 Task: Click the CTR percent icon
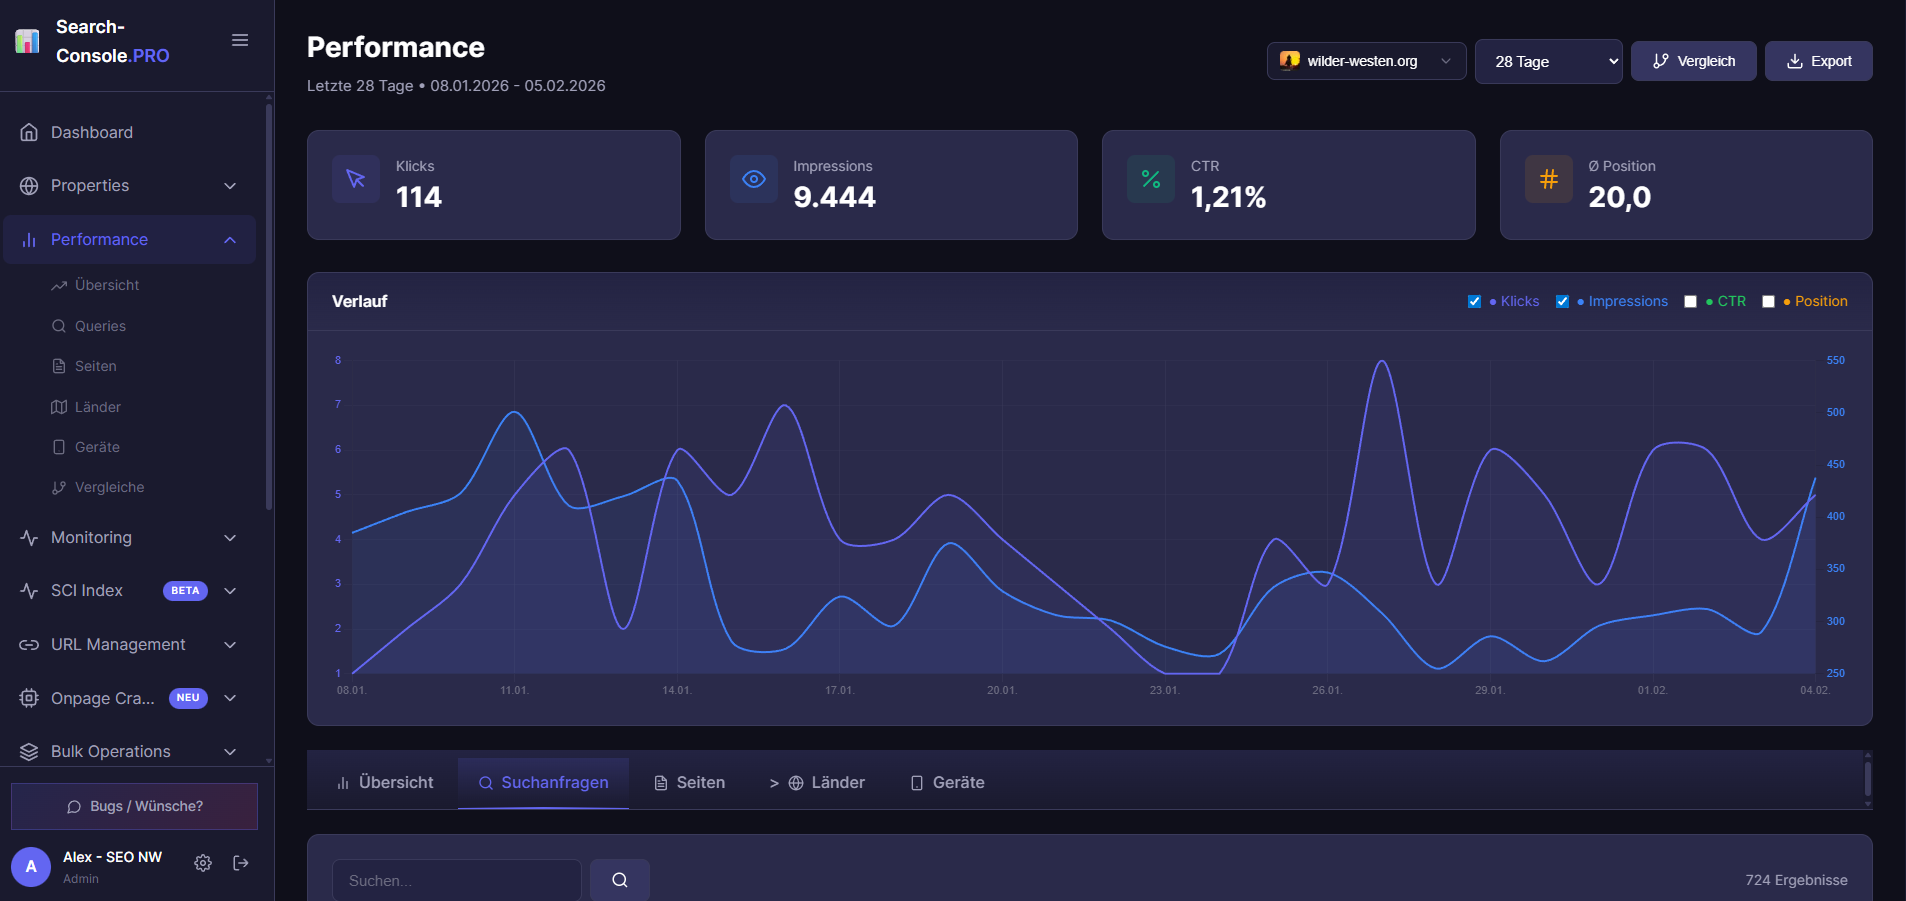click(1151, 179)
